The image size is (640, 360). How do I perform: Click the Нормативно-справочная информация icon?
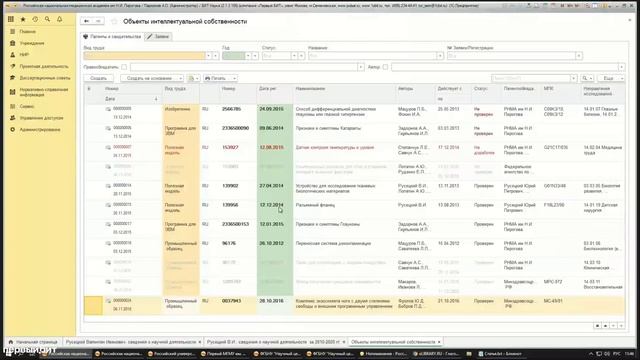click(x=13, y=92)
